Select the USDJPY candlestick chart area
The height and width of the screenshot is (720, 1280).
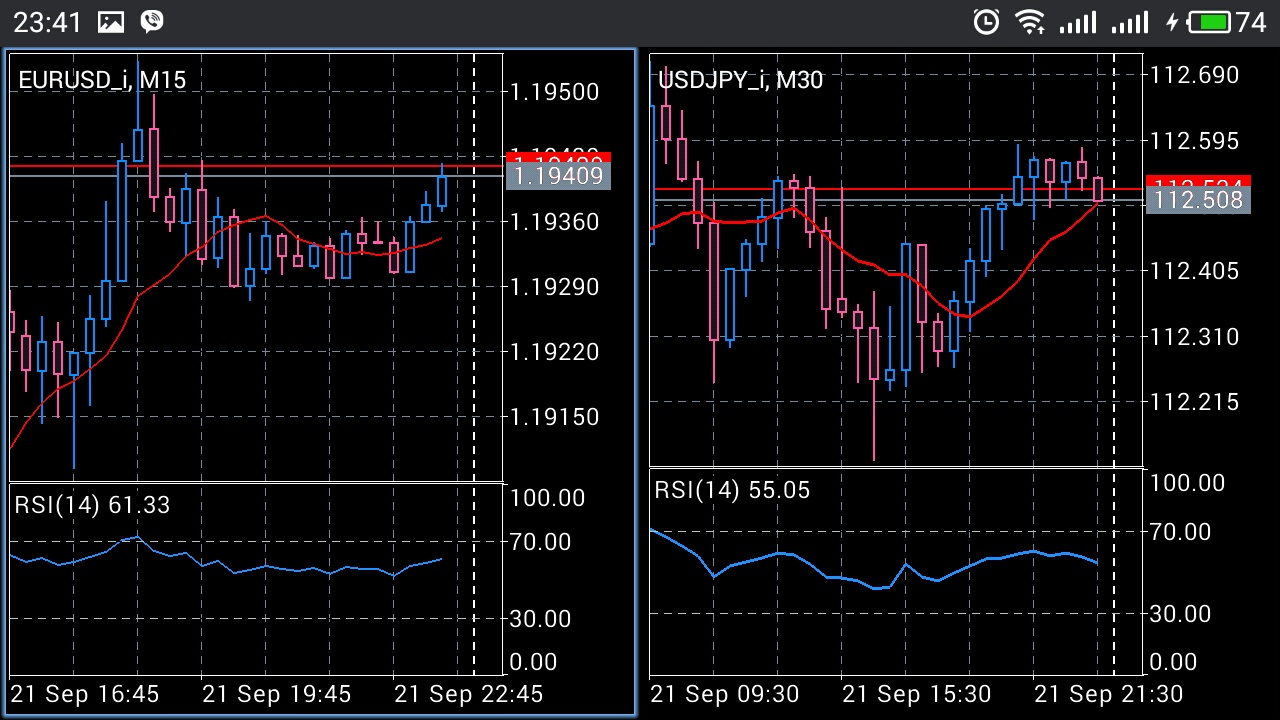click(896, 260)
